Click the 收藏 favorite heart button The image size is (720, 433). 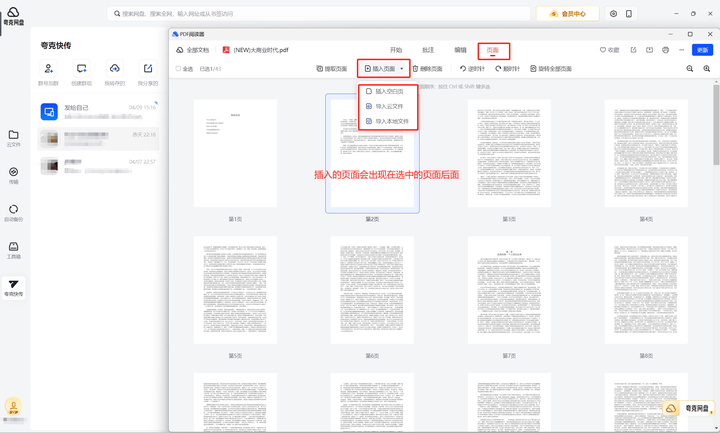pos(609,50)
